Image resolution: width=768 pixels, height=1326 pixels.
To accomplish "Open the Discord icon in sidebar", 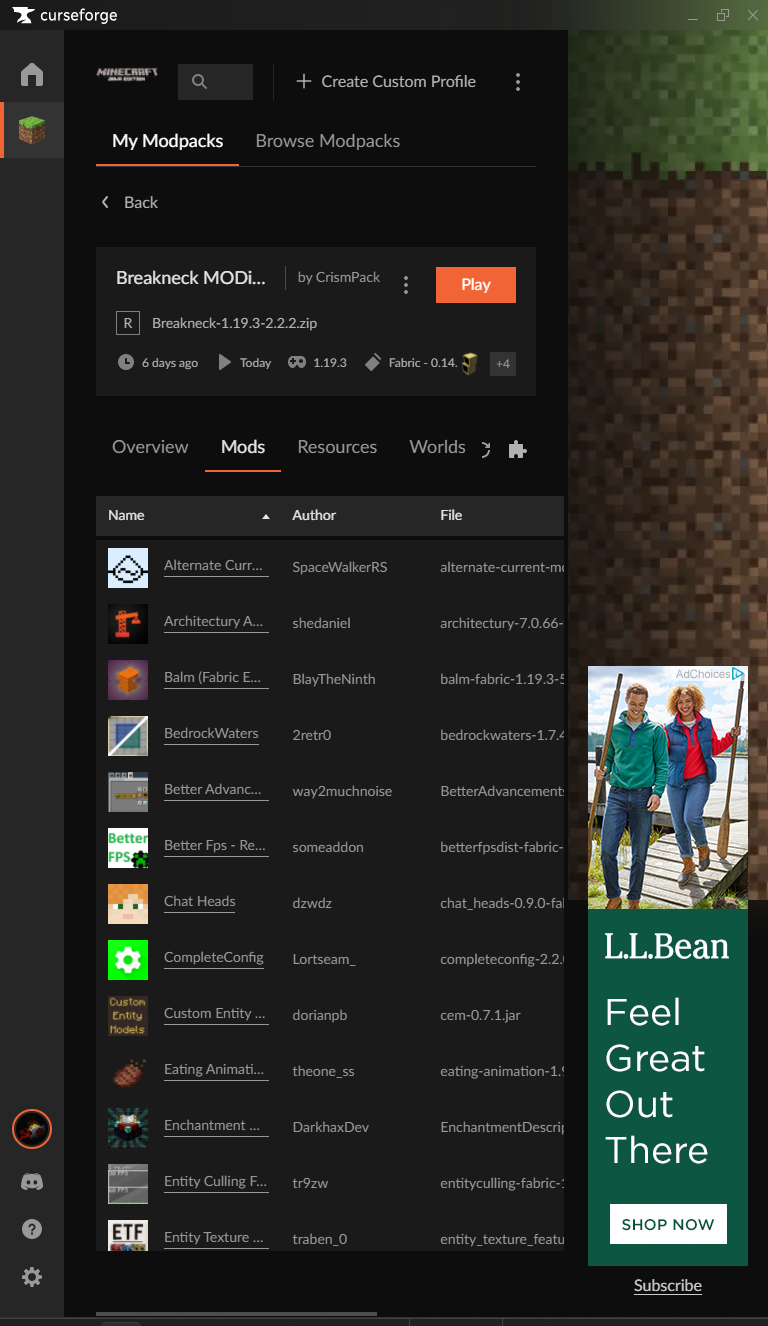I will point(32,1182).
